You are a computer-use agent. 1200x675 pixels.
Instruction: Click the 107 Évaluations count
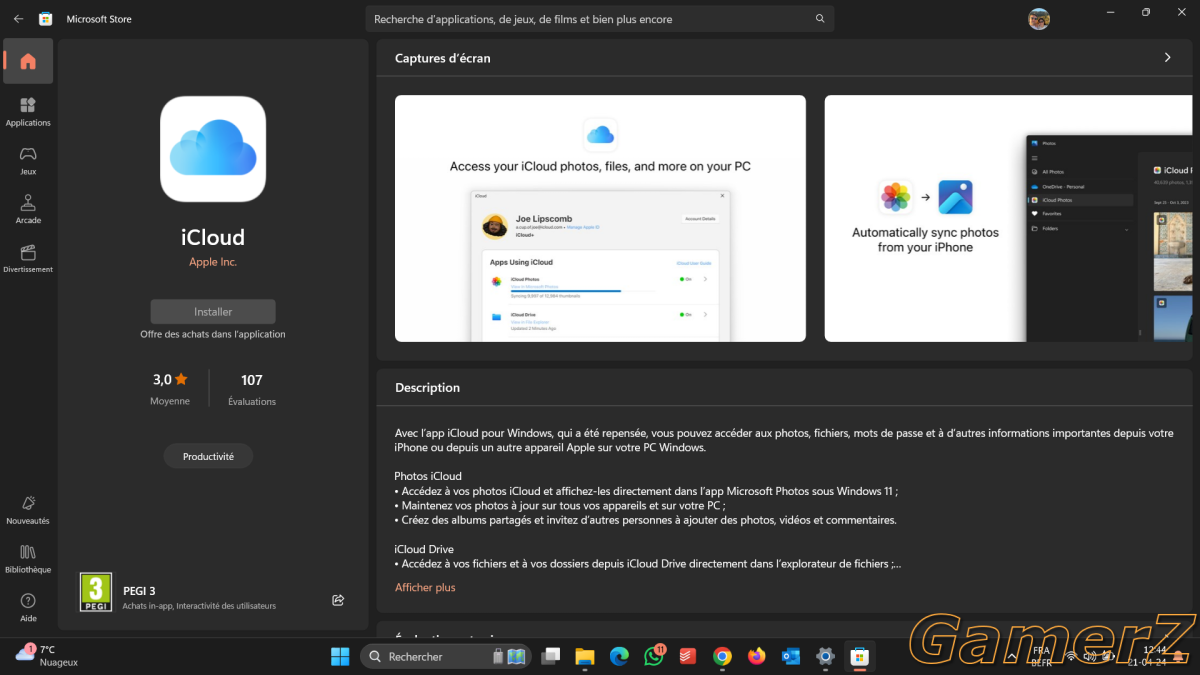(252, 389)
